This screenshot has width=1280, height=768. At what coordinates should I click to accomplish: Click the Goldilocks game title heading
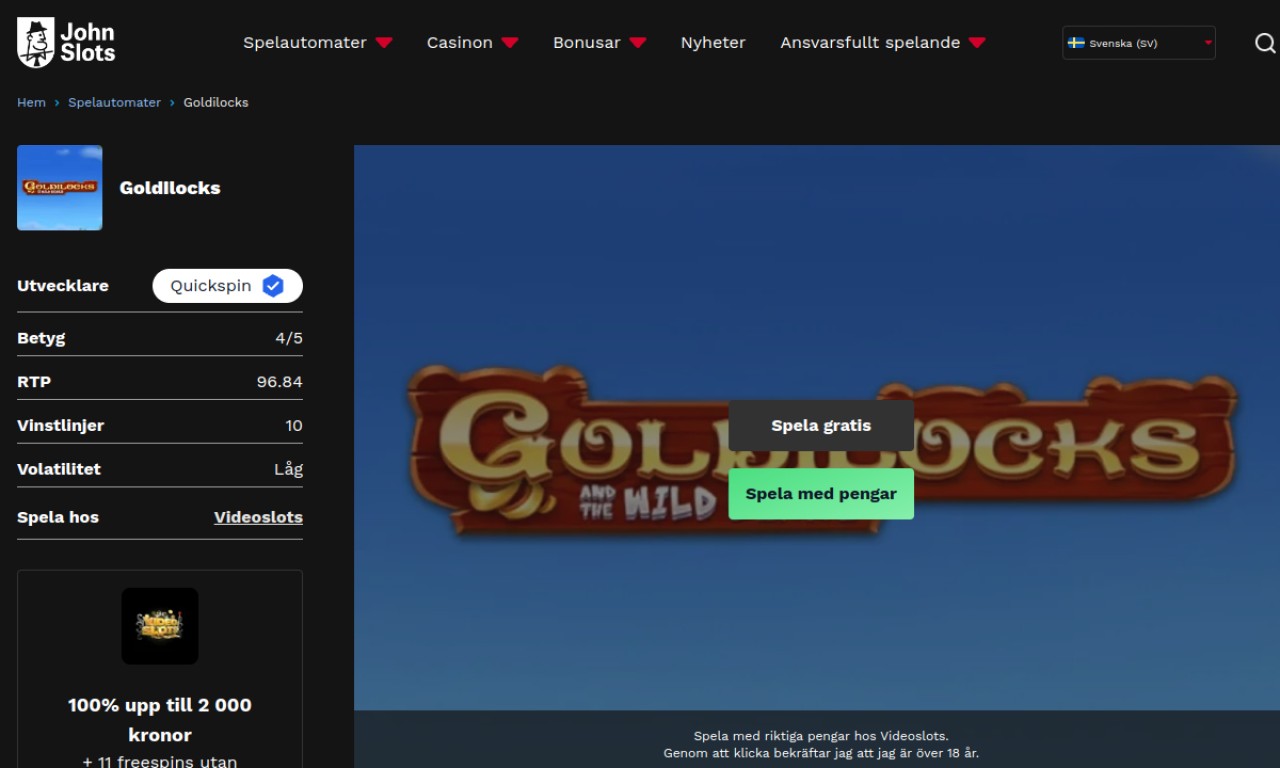click(x=170, y=188)
